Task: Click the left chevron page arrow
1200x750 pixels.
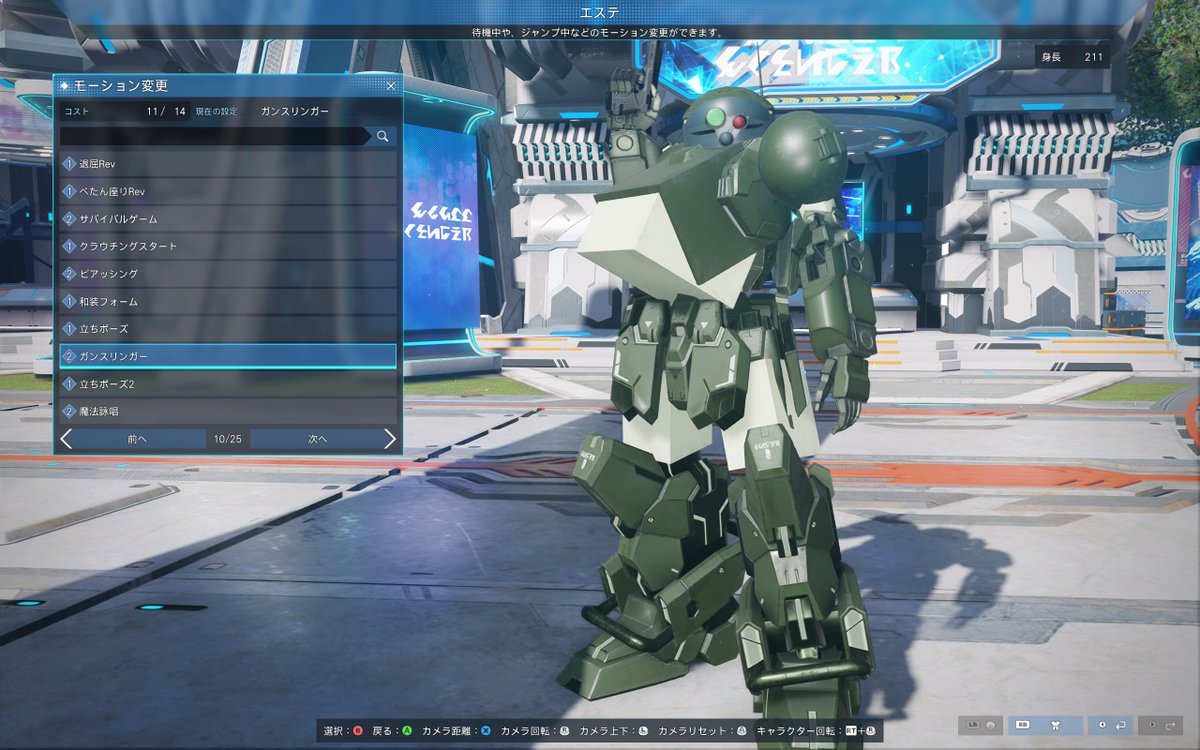Action: 66,439
